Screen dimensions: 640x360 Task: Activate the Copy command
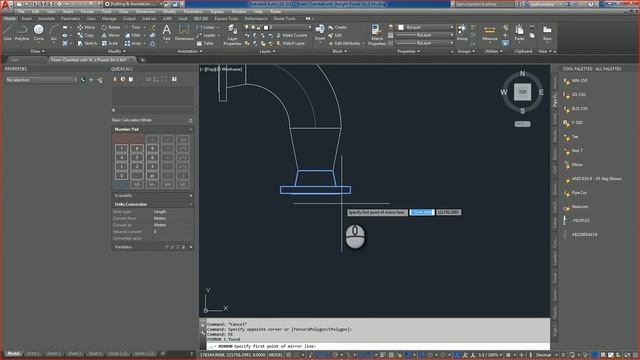point(86,36)
